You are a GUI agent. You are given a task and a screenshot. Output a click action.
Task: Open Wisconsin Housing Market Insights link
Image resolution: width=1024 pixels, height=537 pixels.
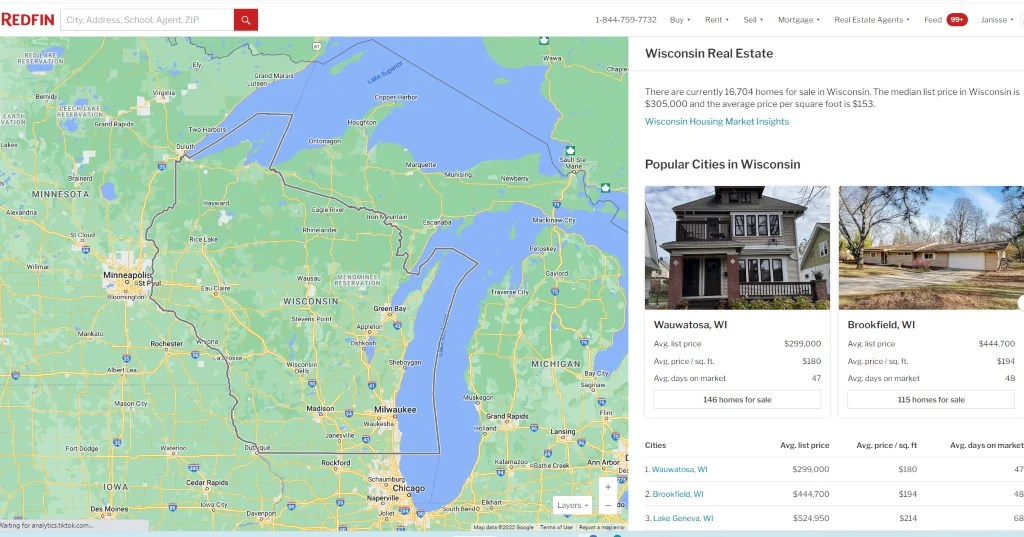point(716,122)
